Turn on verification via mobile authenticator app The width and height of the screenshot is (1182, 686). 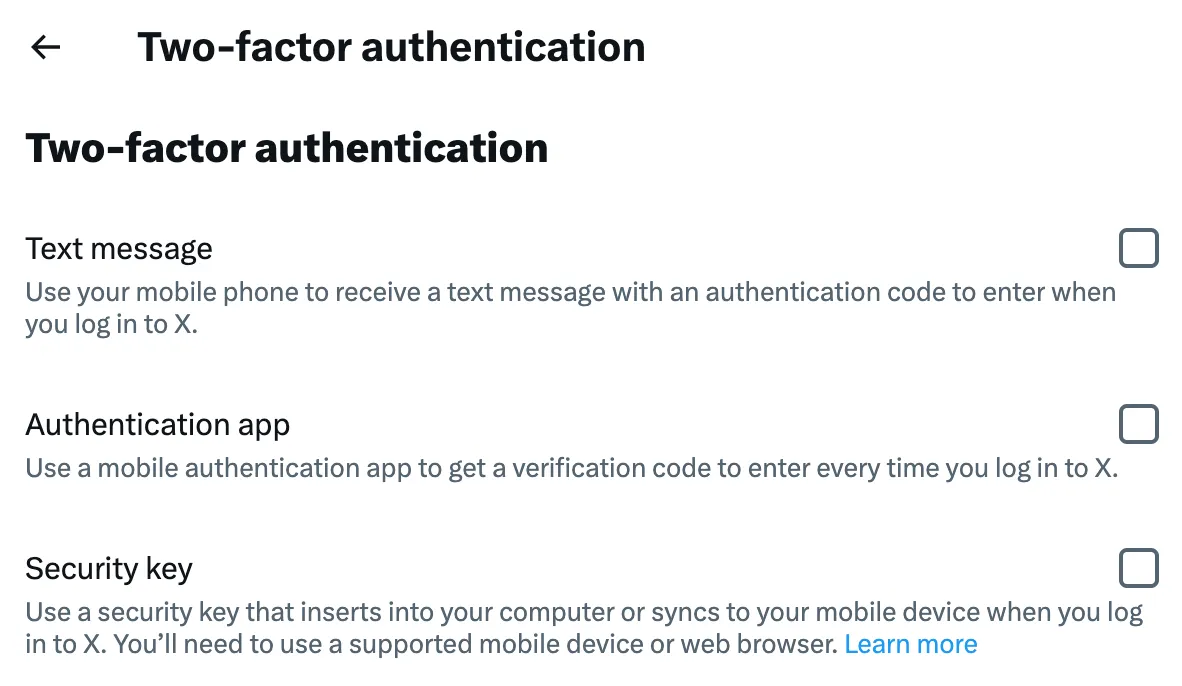[x=1138, y=424]
